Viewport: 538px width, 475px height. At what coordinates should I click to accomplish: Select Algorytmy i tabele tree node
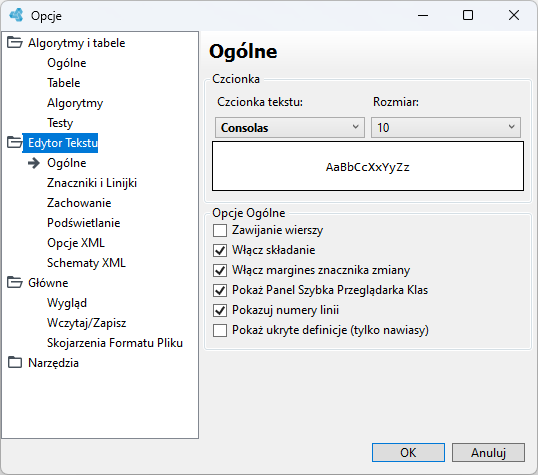(x=77, y=43)
